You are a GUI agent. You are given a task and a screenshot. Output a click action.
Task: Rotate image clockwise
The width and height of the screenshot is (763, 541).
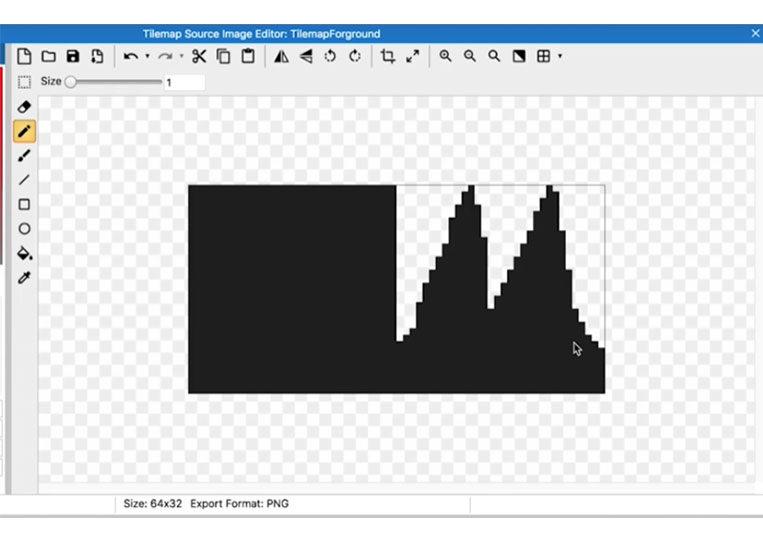pos(355,56)
